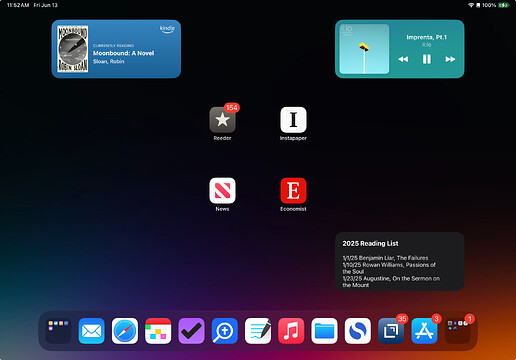Open the App Library folder with badge 1
The height and width of the screenshot is (360, 516).
pos(458,331)
